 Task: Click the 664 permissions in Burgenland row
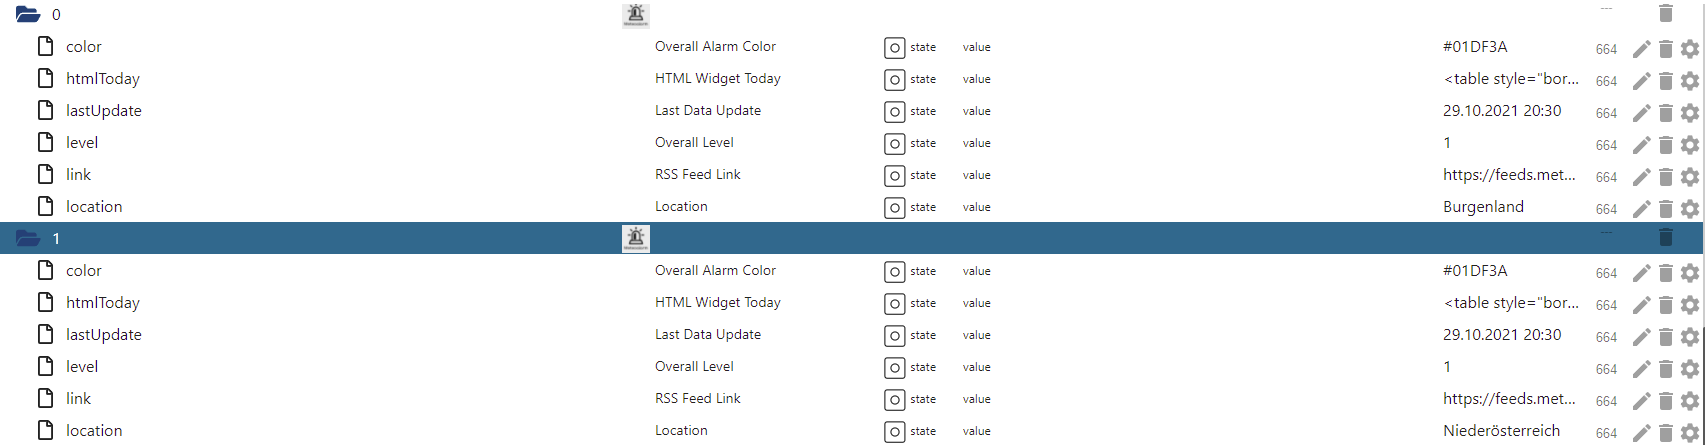point(1606,209)
